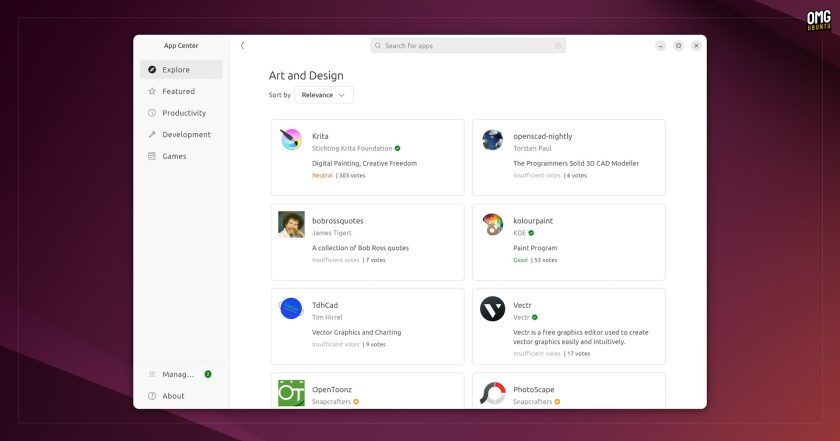Click the green updates badge beside Manage
Image resolution: width=840 pixels, height=441 pixels.
(x=208, y=374)
